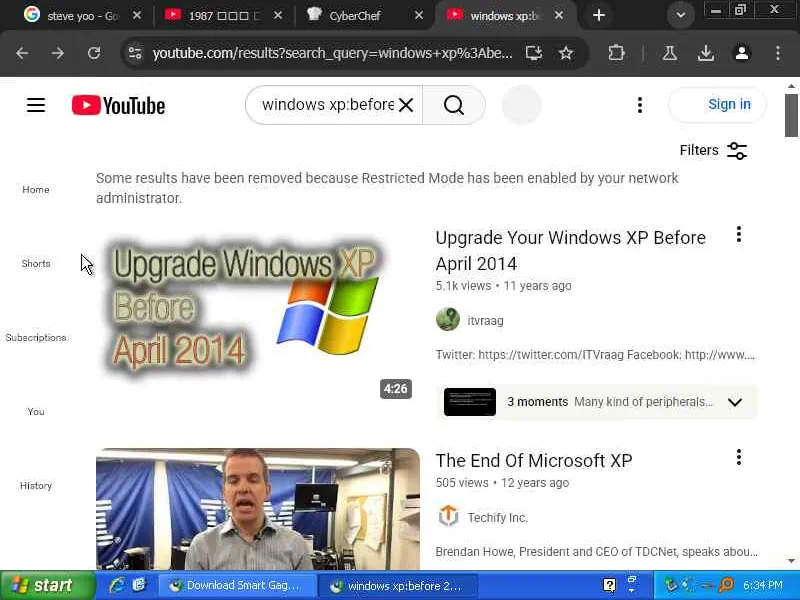Open more options for Upgrade Windows XP video

click(739, 235)
